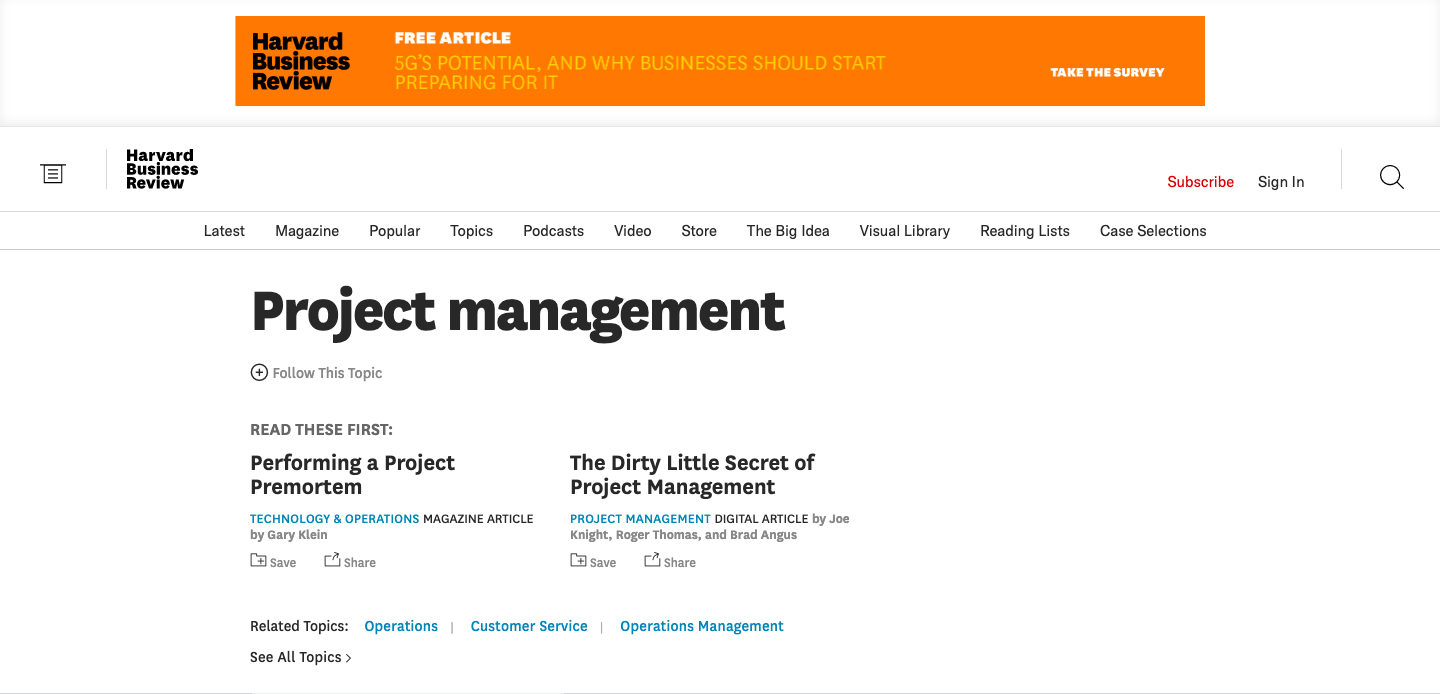
Task: Click the plus icon to follow this topic
Action: tap(259, 373)
